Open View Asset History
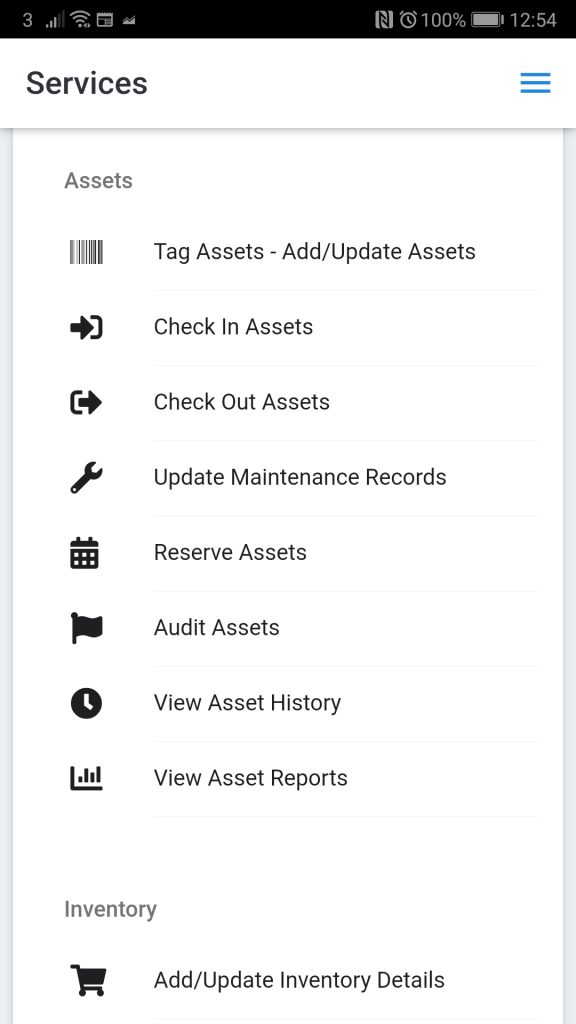This screenshot has width=576, height=1024. click(x=248, y=703)
